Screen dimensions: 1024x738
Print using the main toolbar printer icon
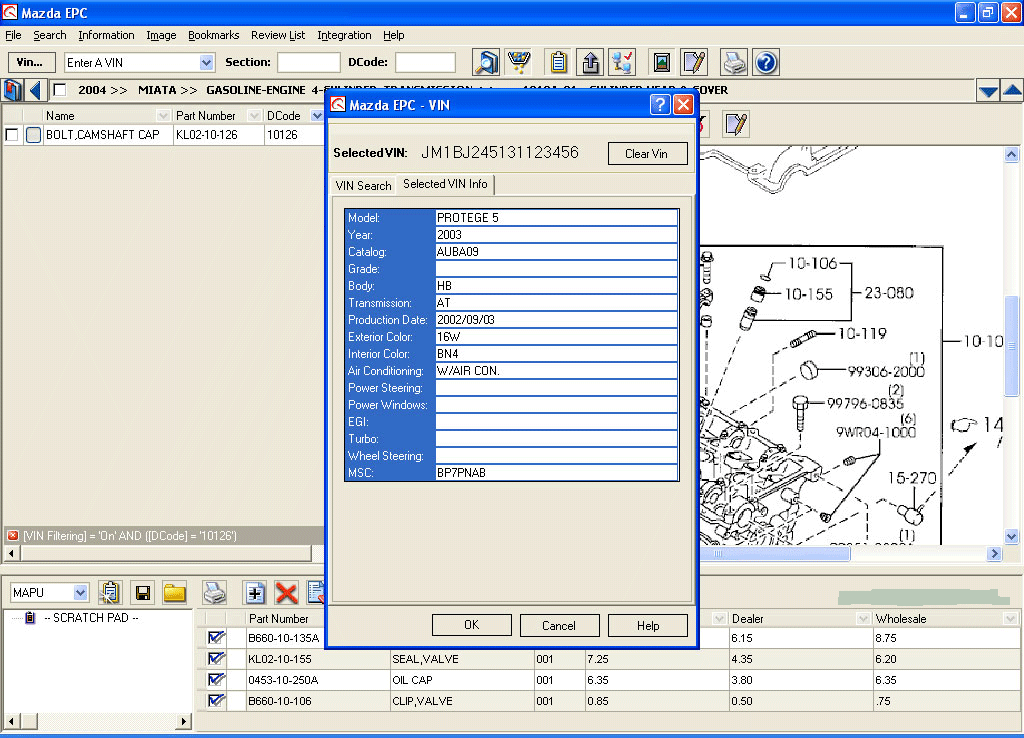[x=733, y=63]
